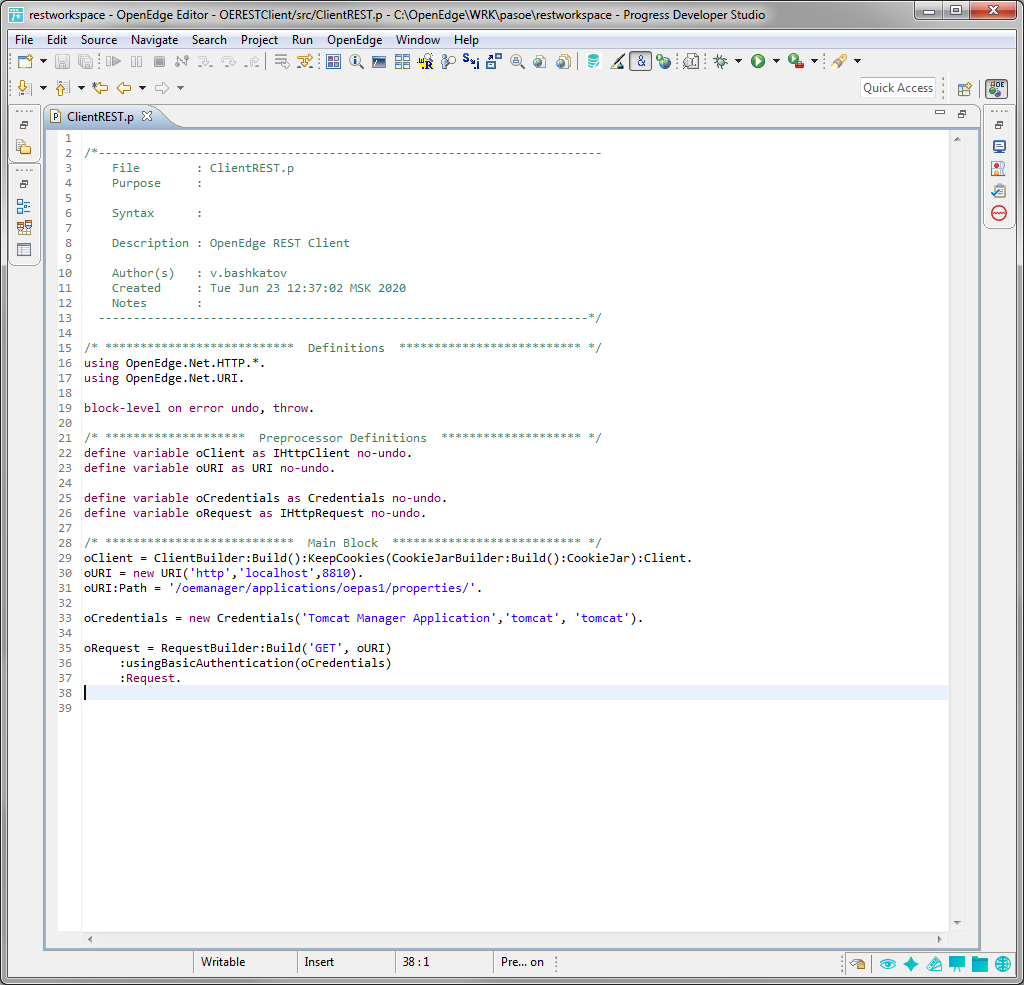Minimize the editor area
Screen dimensions: 1024x985
pos(940,113)
